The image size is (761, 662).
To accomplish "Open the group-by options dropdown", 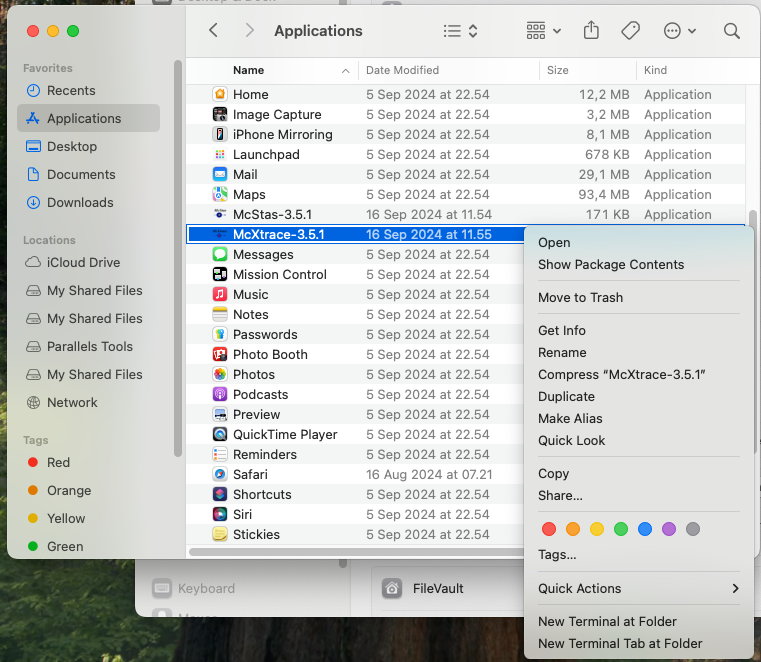I will tap(543, 31).
